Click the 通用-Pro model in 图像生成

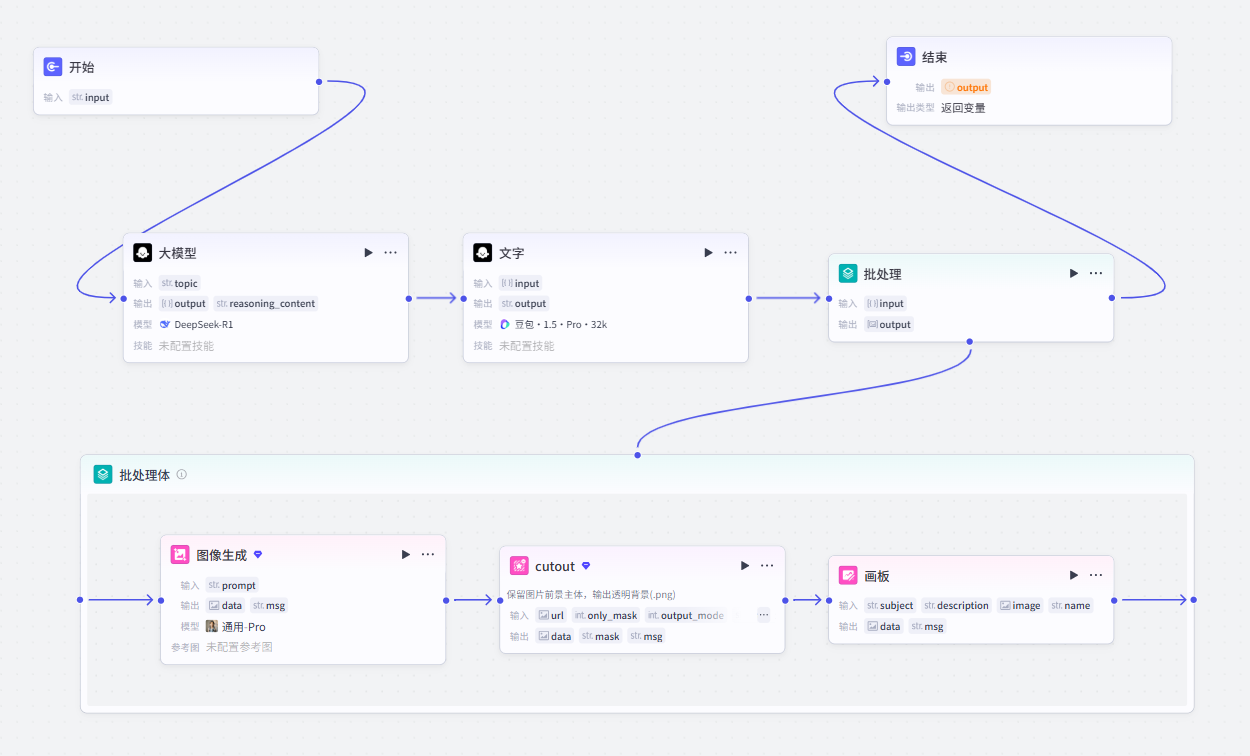coord(236,627)
